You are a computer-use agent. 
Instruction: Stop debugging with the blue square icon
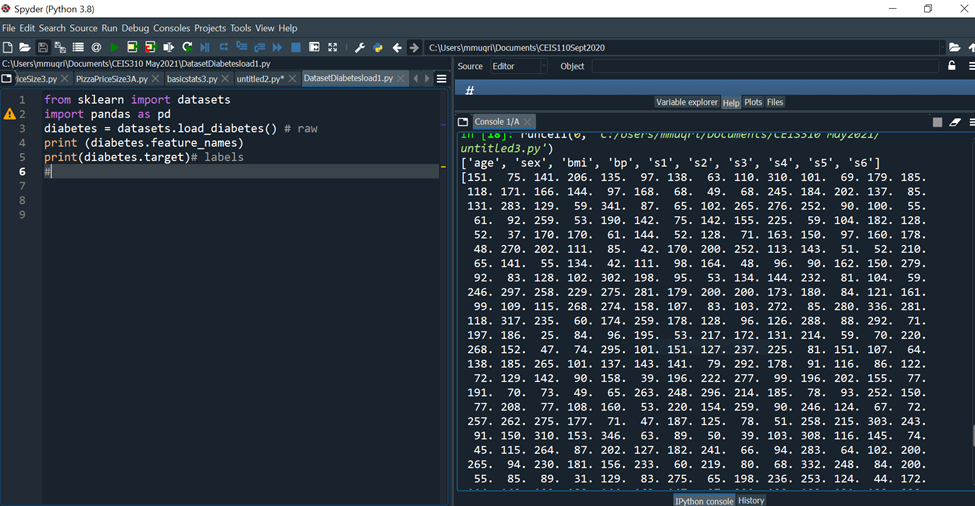[296, 47]
